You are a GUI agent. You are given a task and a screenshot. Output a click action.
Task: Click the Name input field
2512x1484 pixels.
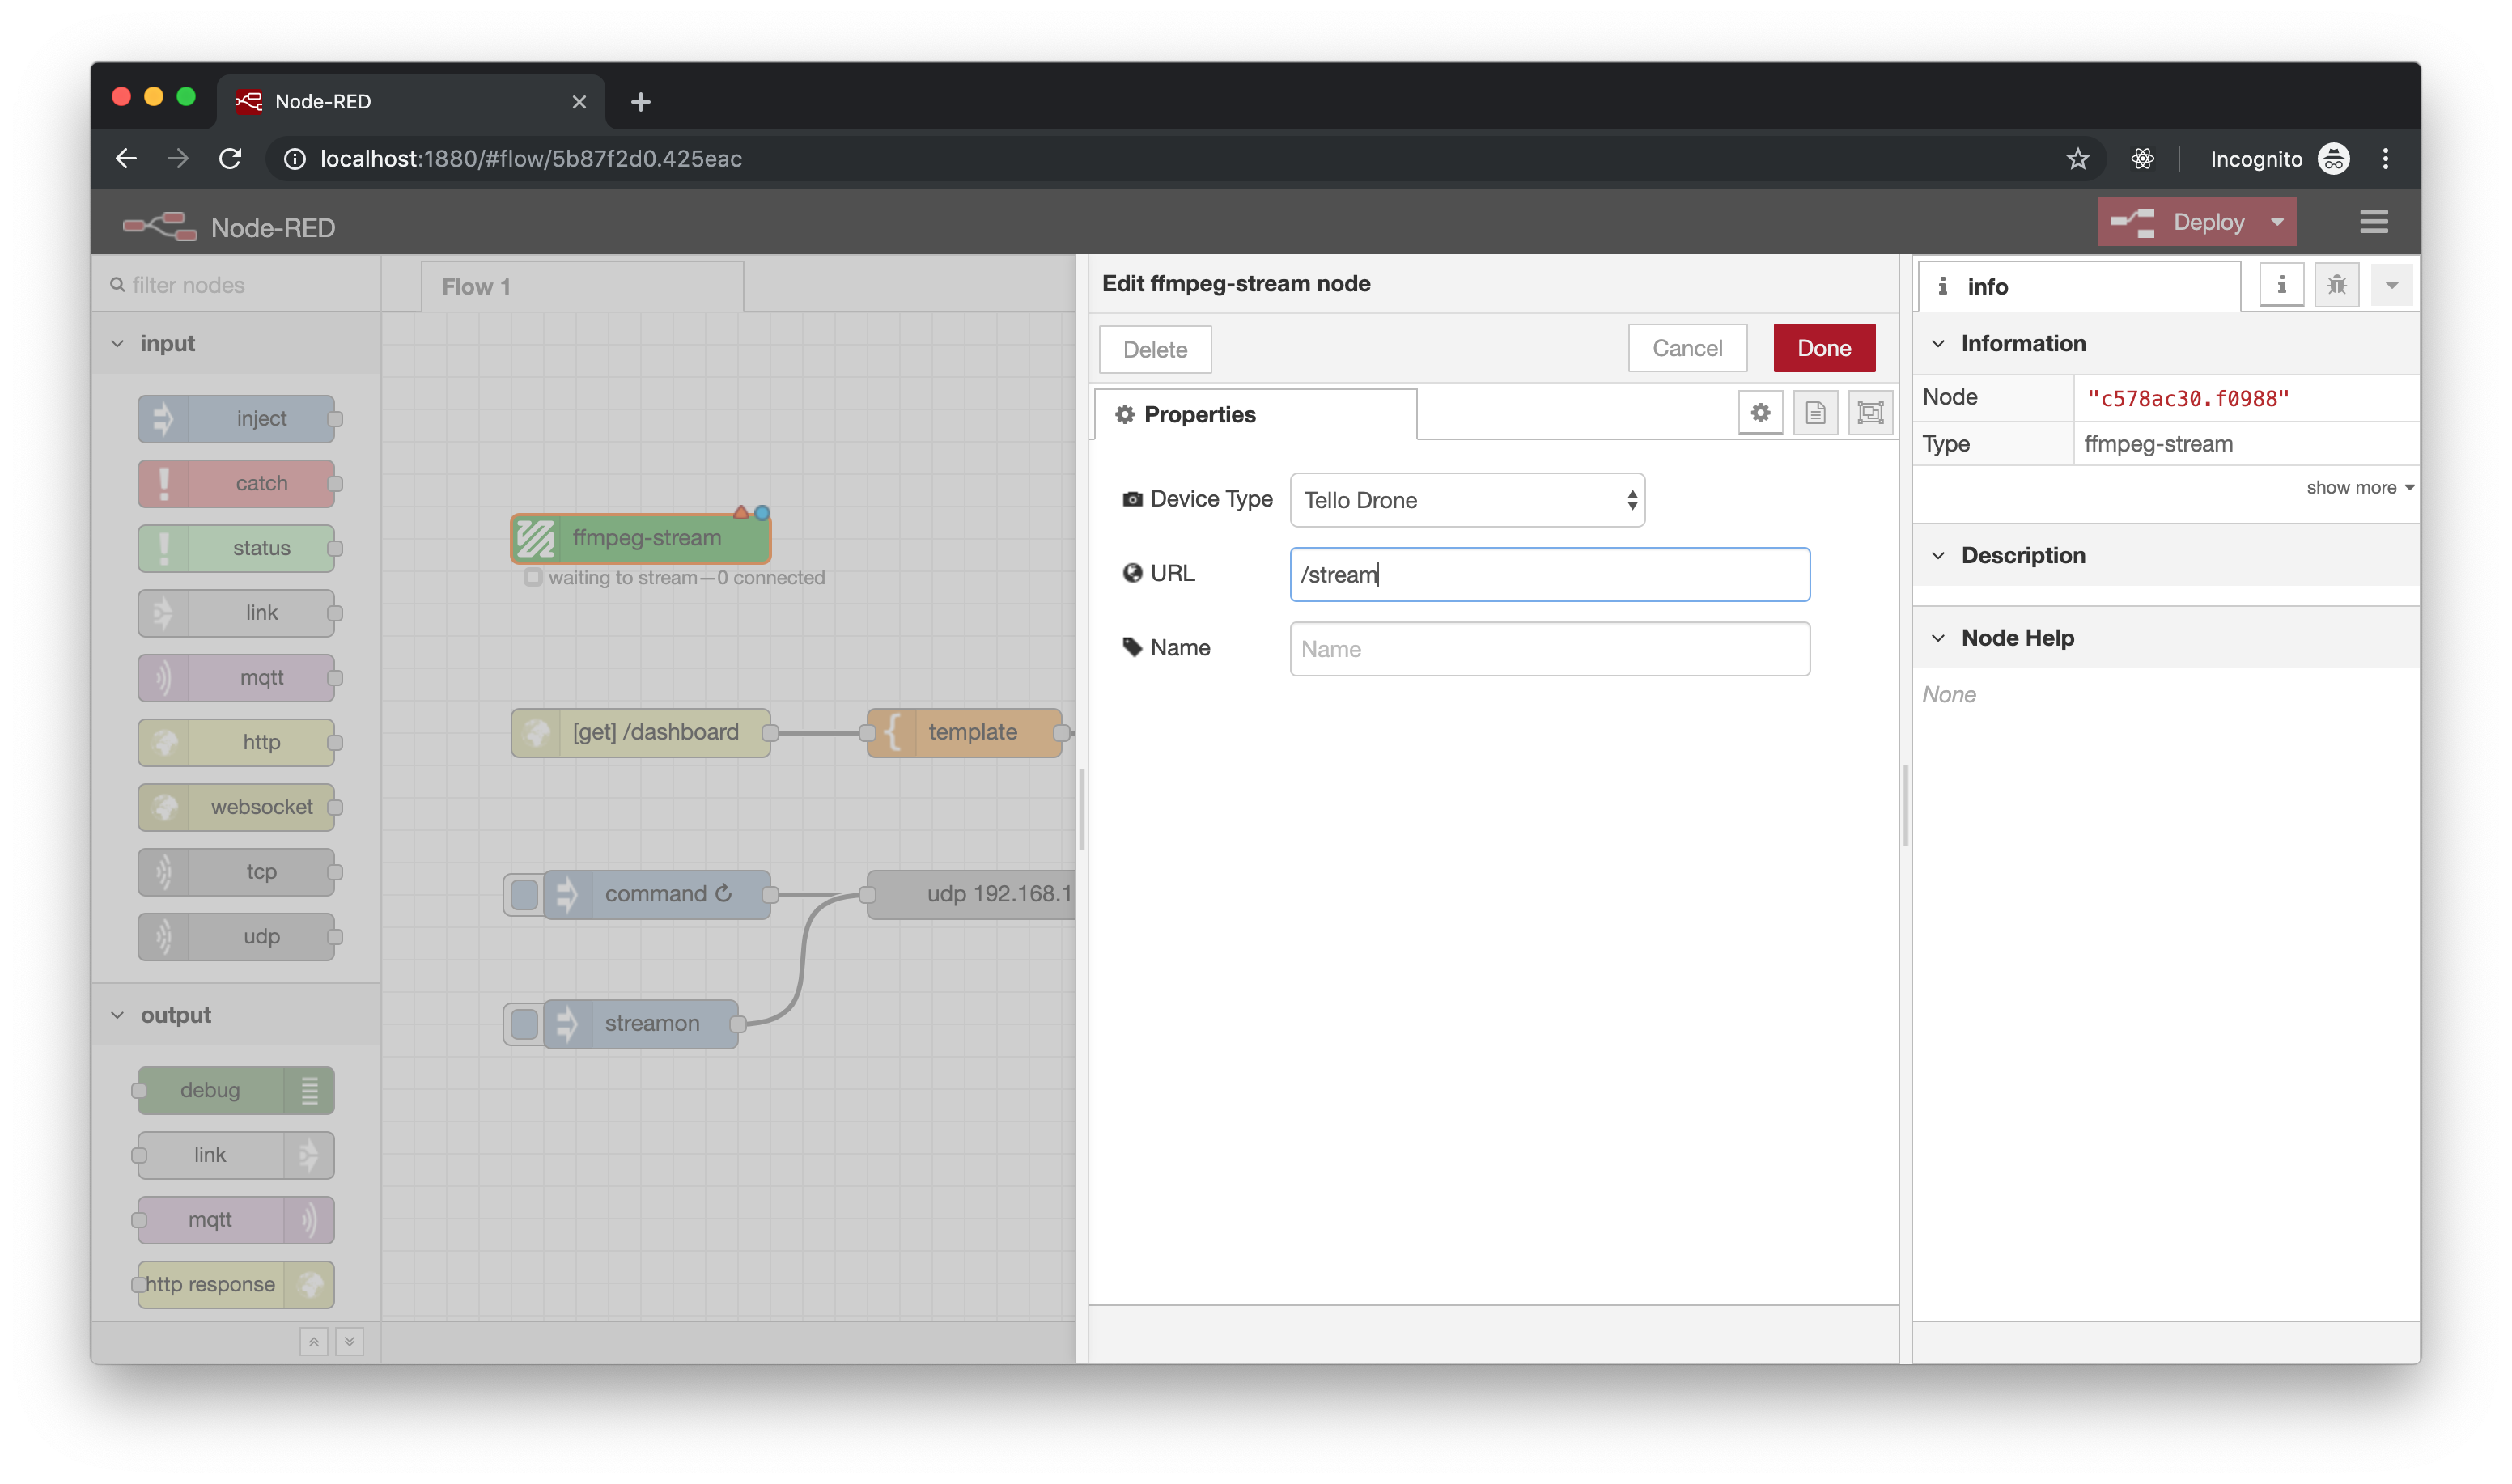1548,649
